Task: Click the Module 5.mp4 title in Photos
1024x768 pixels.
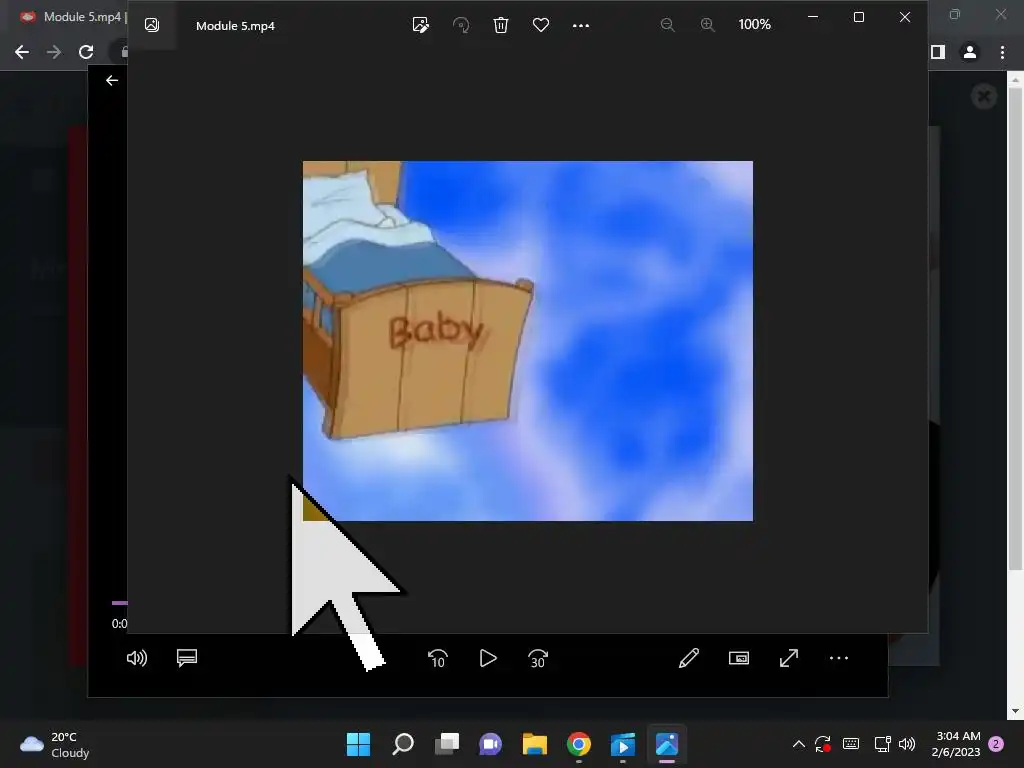Action: (235, 25)
